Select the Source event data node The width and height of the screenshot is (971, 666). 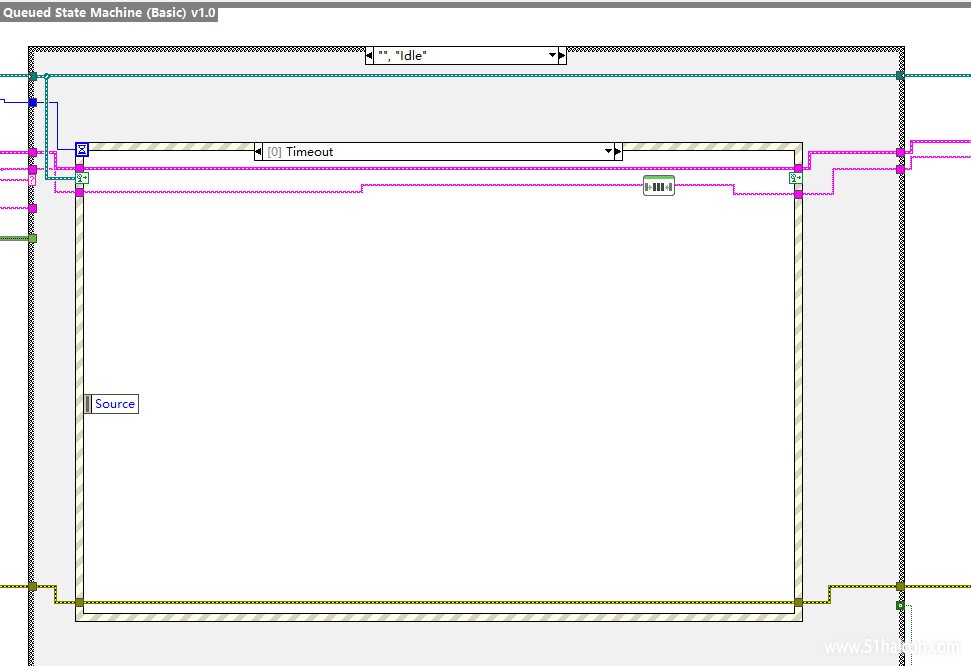point(111,404)
